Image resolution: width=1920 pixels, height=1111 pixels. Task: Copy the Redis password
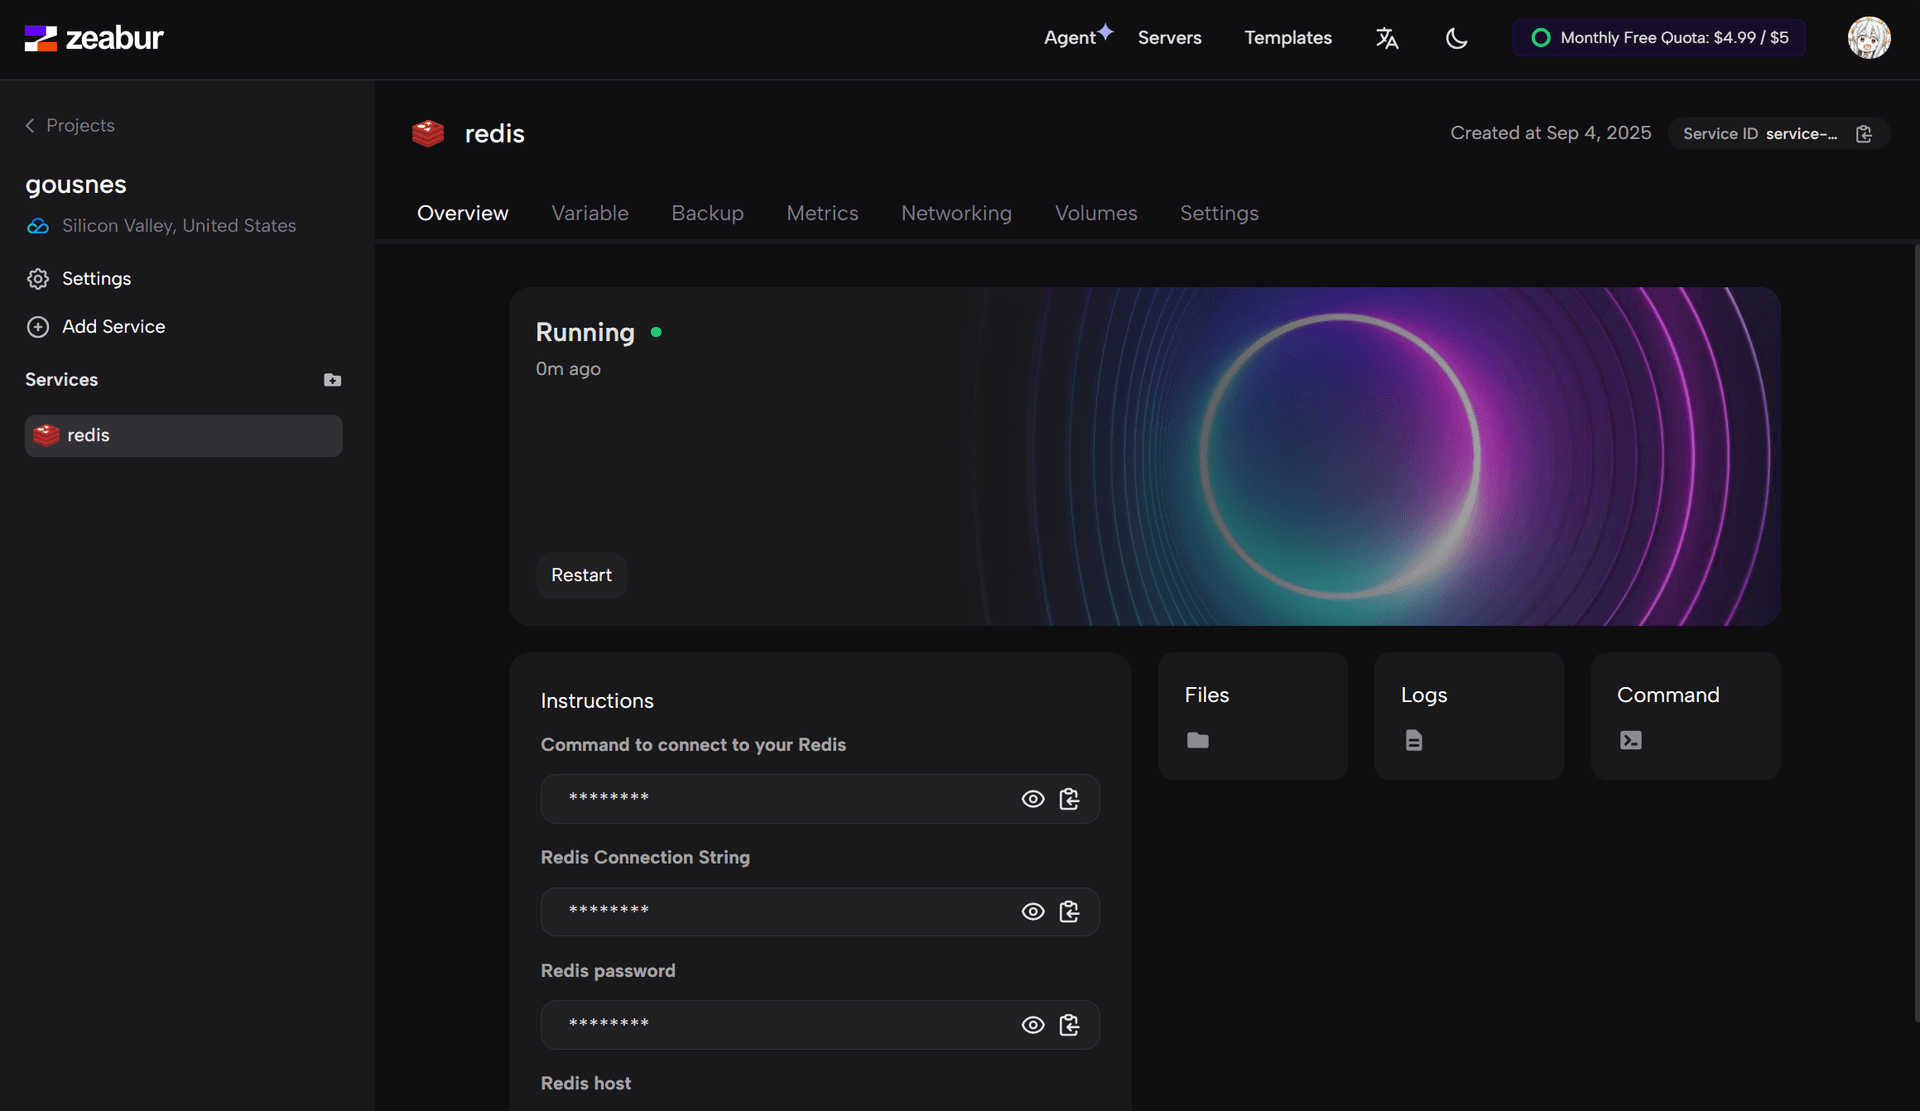(1069, 1025)
